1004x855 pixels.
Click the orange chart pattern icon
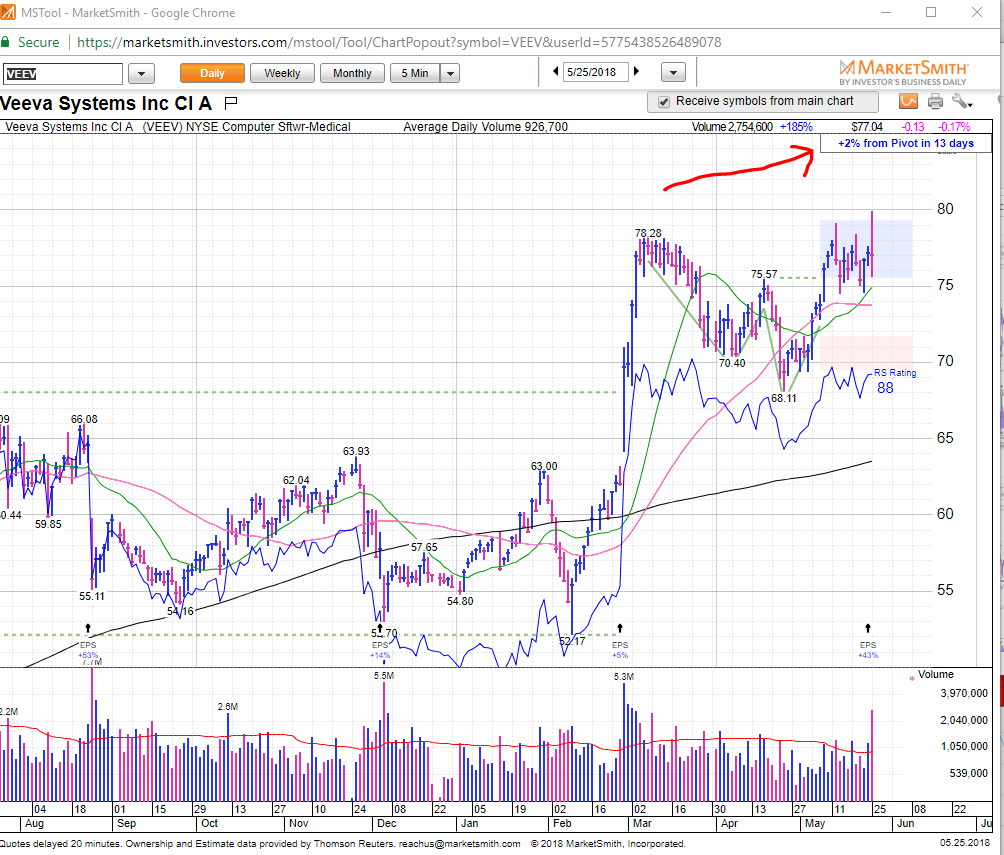pos(908,101)
